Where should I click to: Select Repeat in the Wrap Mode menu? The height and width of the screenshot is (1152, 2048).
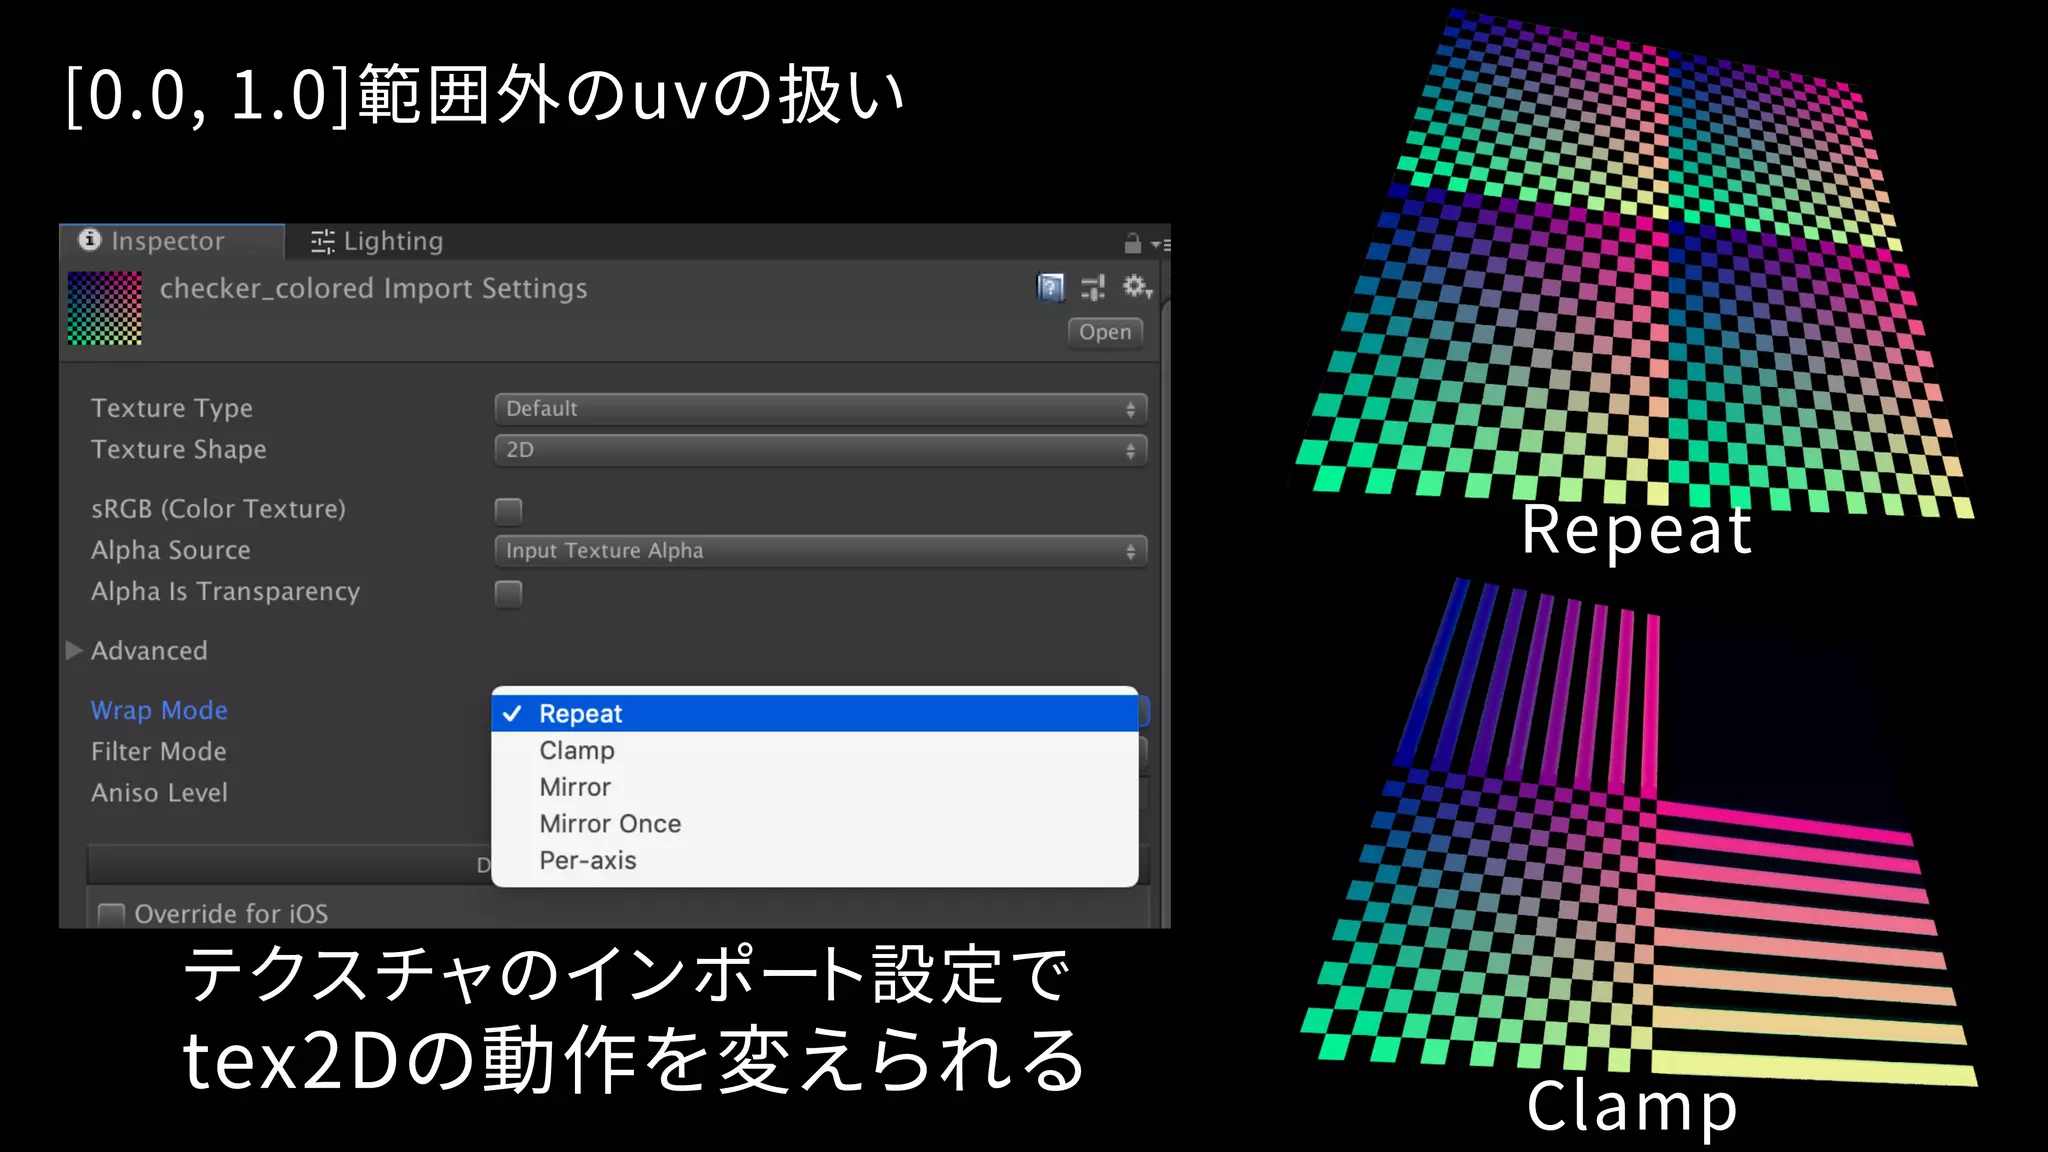coord(815,713)
